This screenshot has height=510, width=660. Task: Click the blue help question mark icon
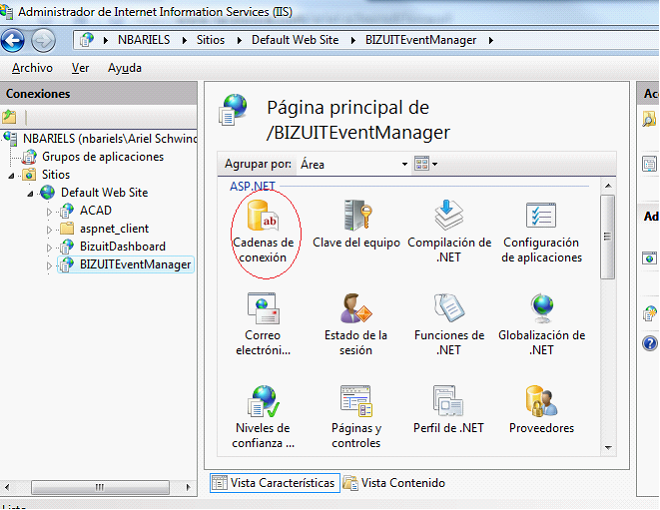[x=650, y=343]
